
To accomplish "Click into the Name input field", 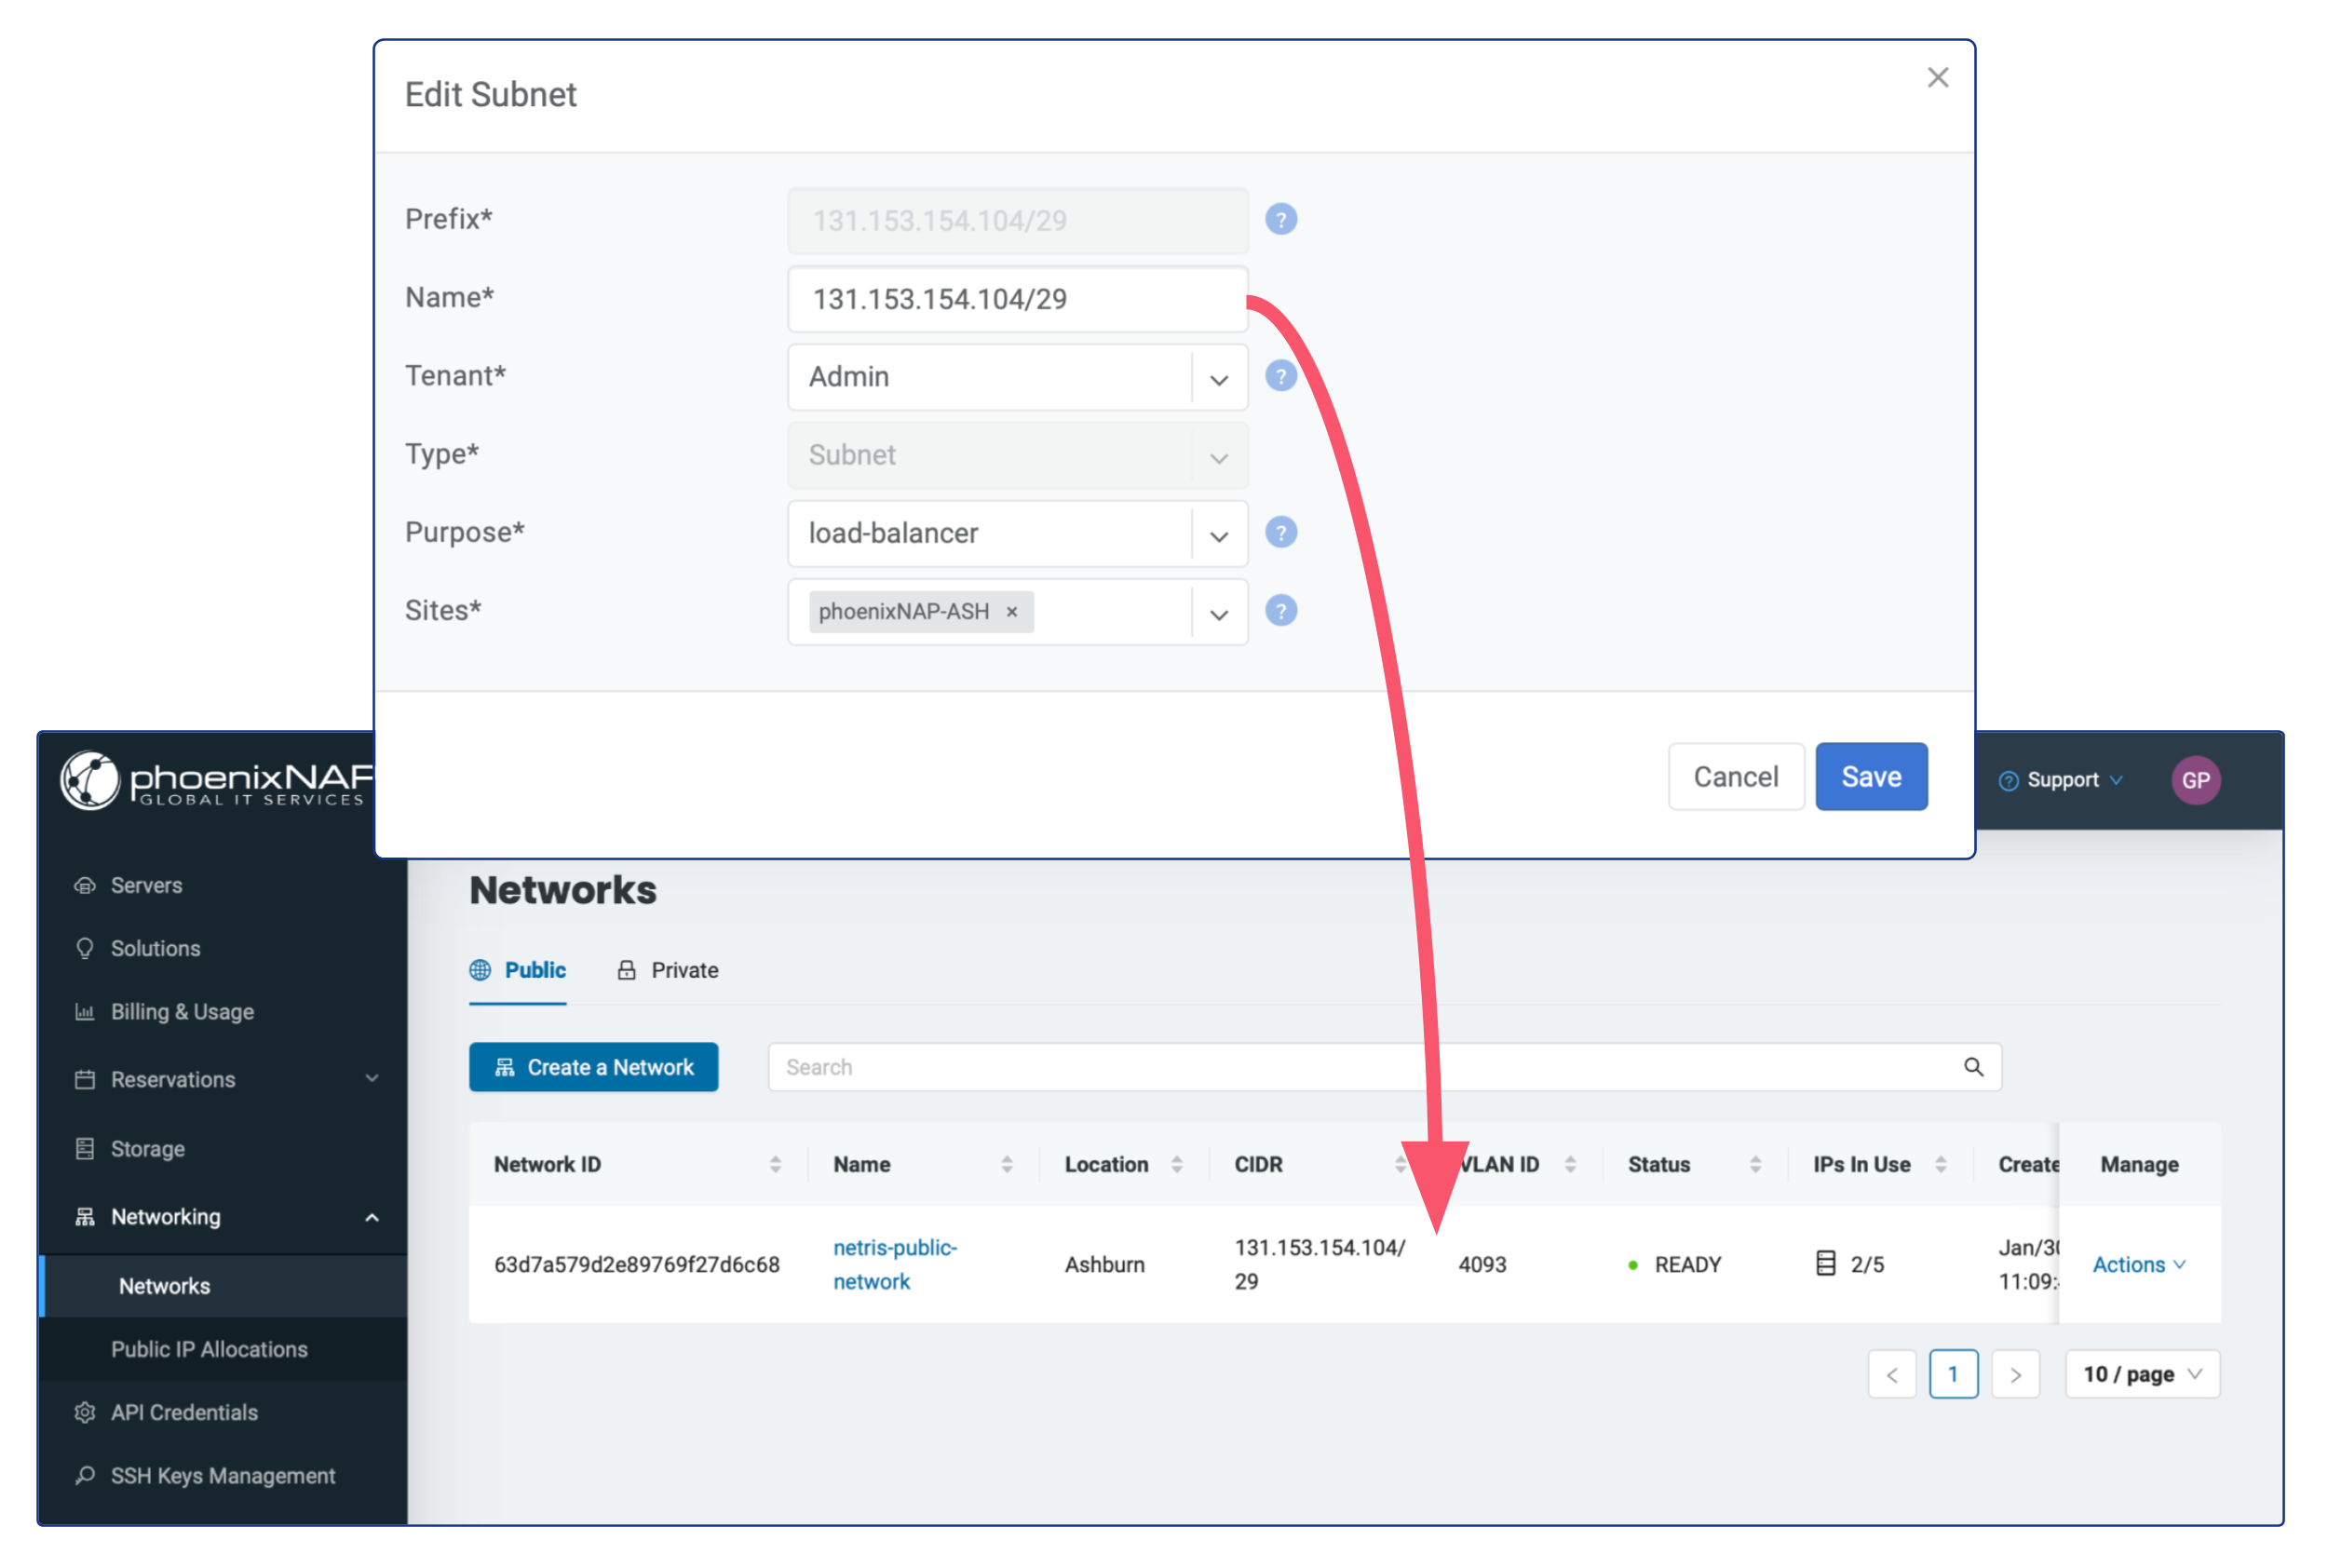I will pos(1016,299).
